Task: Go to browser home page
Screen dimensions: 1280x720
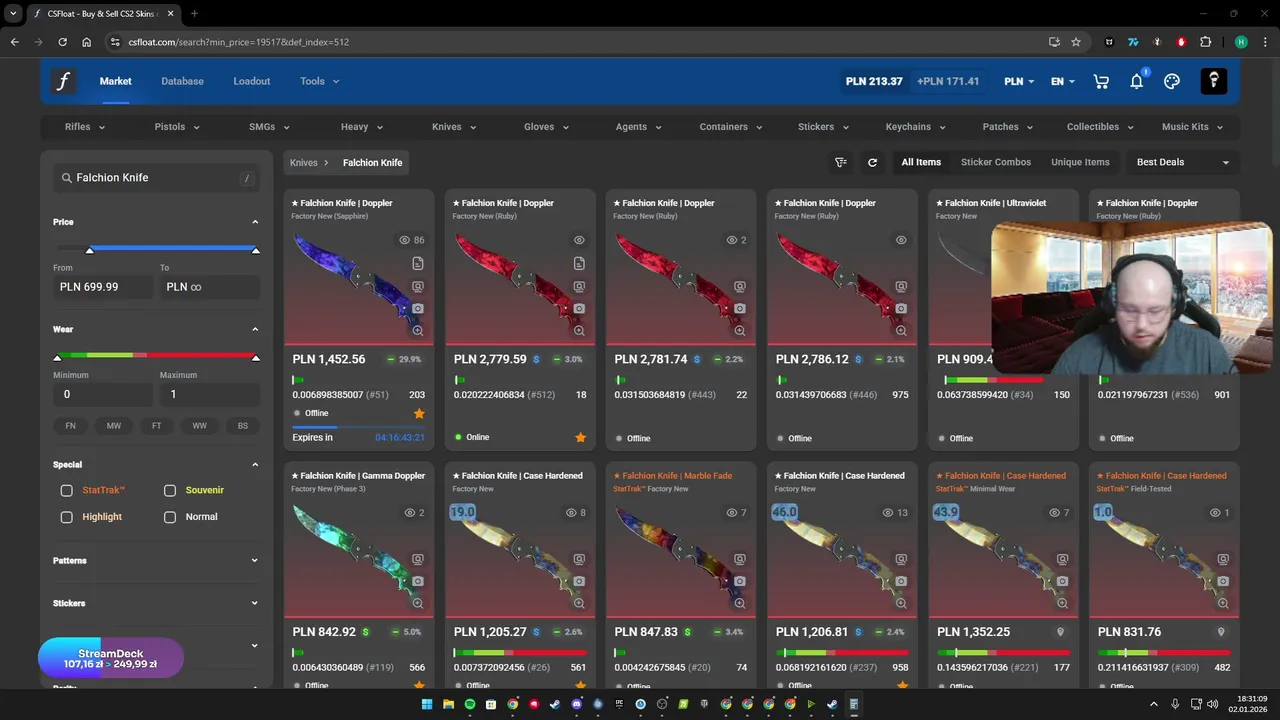Action: [87, 42]
